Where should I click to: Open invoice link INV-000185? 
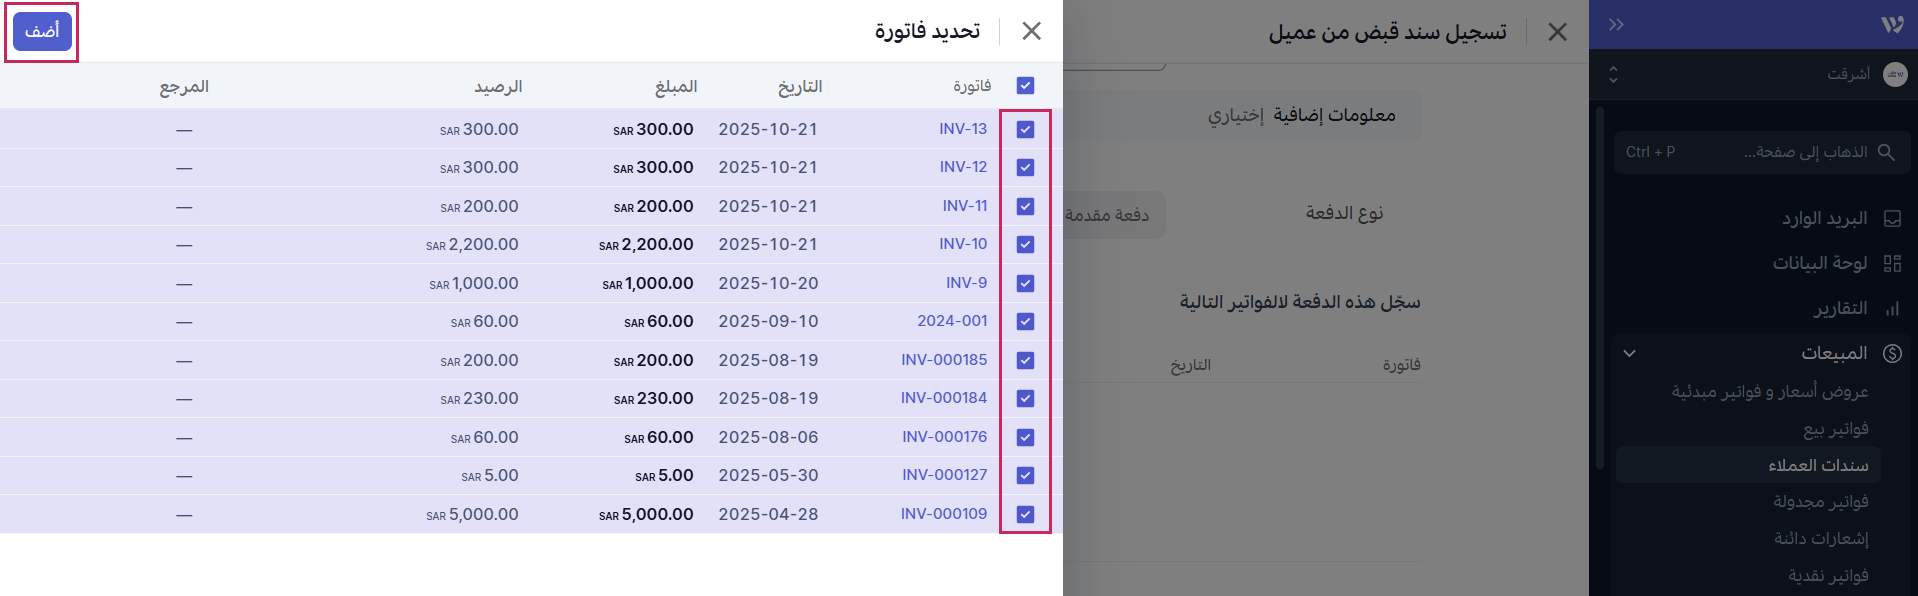(943, 360)
